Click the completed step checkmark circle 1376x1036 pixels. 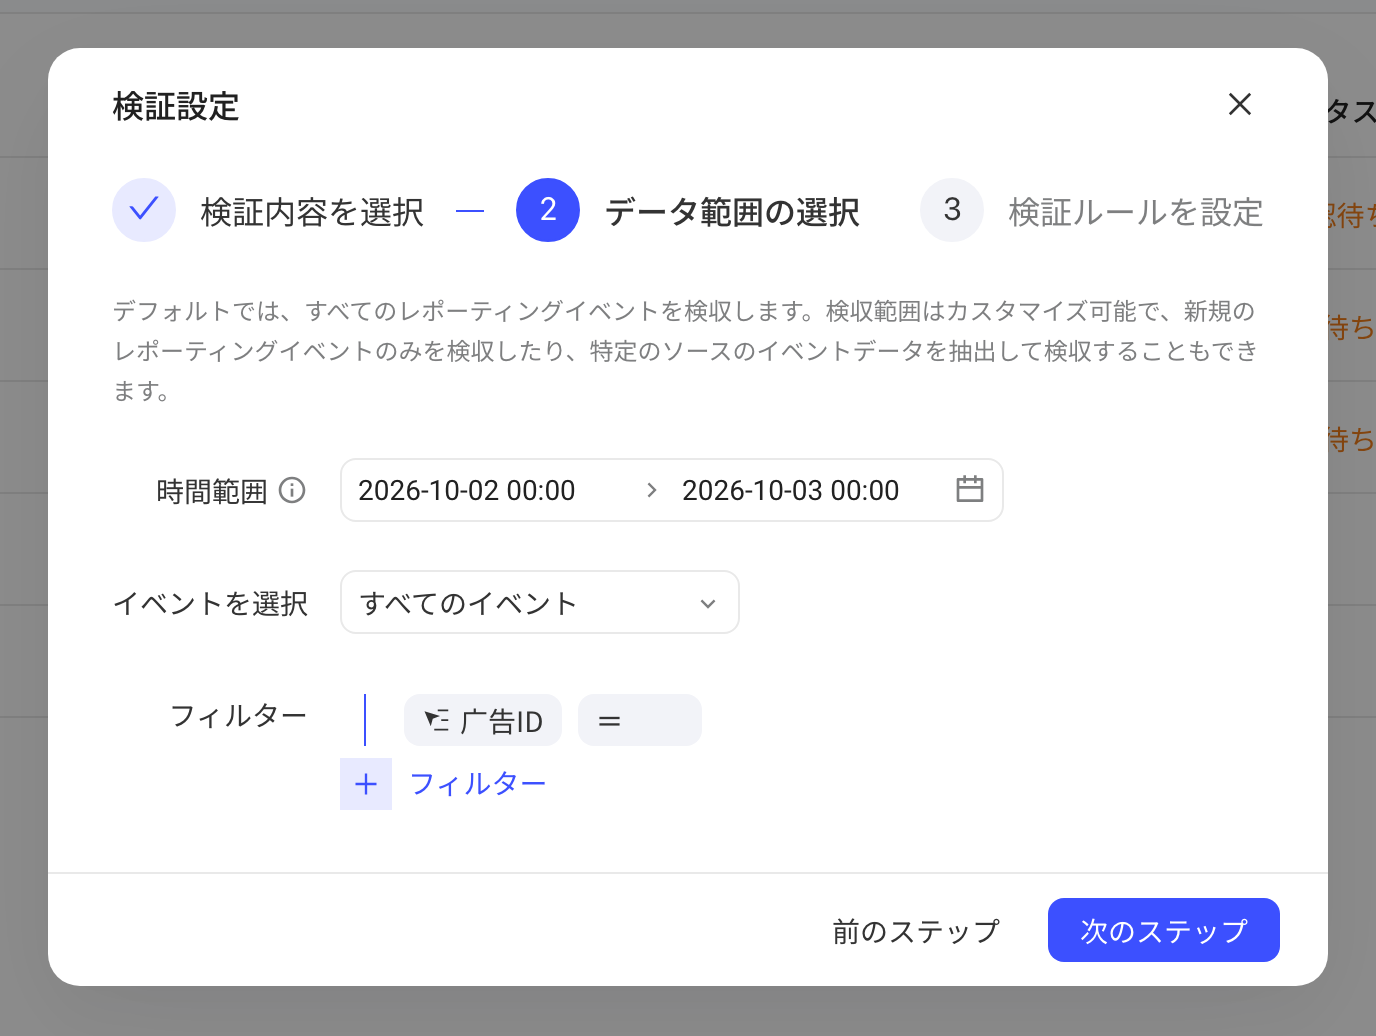144,210
